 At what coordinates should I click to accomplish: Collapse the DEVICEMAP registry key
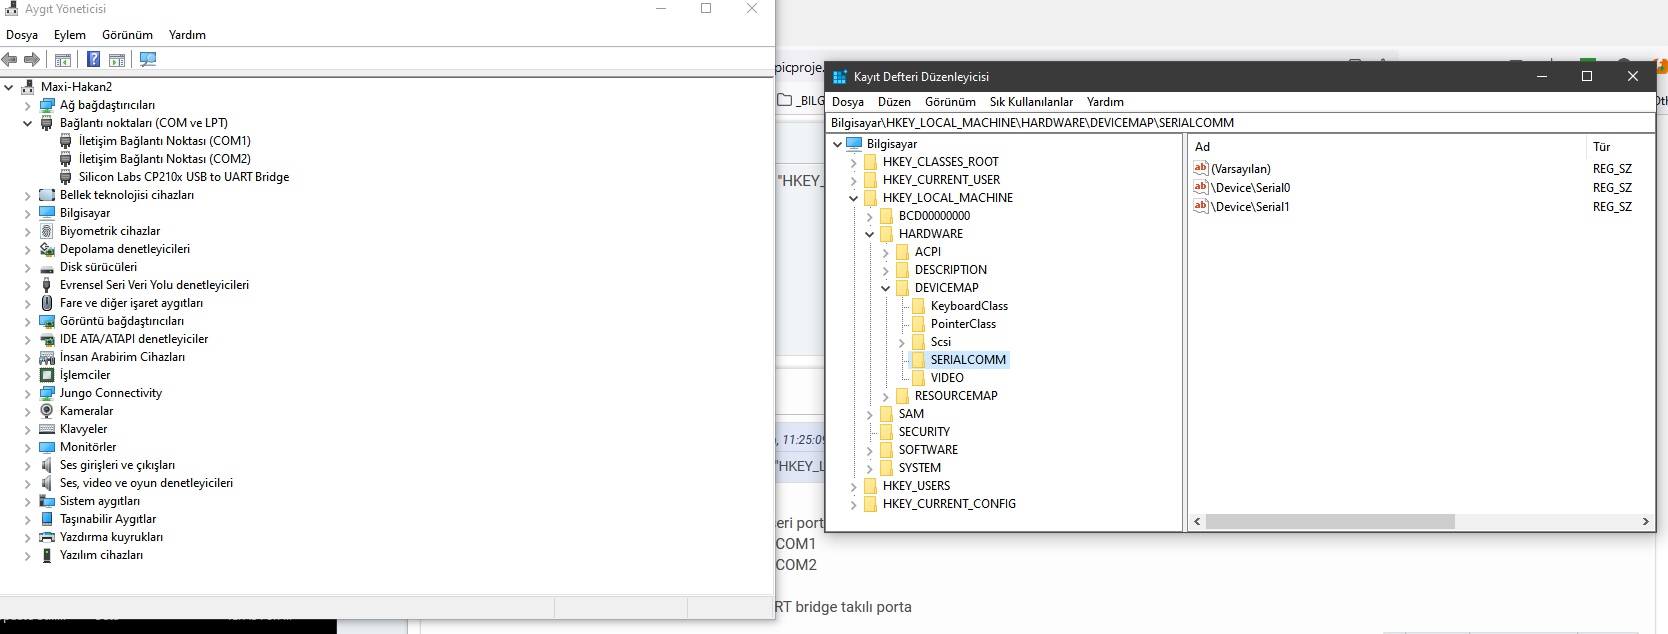coord(886,288)
